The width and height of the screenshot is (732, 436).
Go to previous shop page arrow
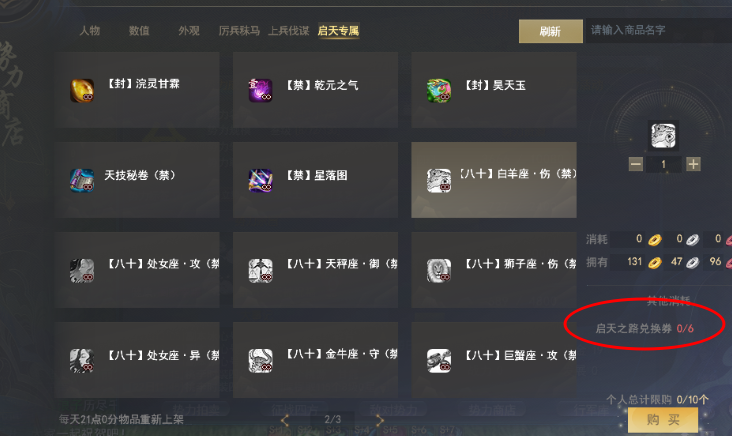[x=285, y=420]
